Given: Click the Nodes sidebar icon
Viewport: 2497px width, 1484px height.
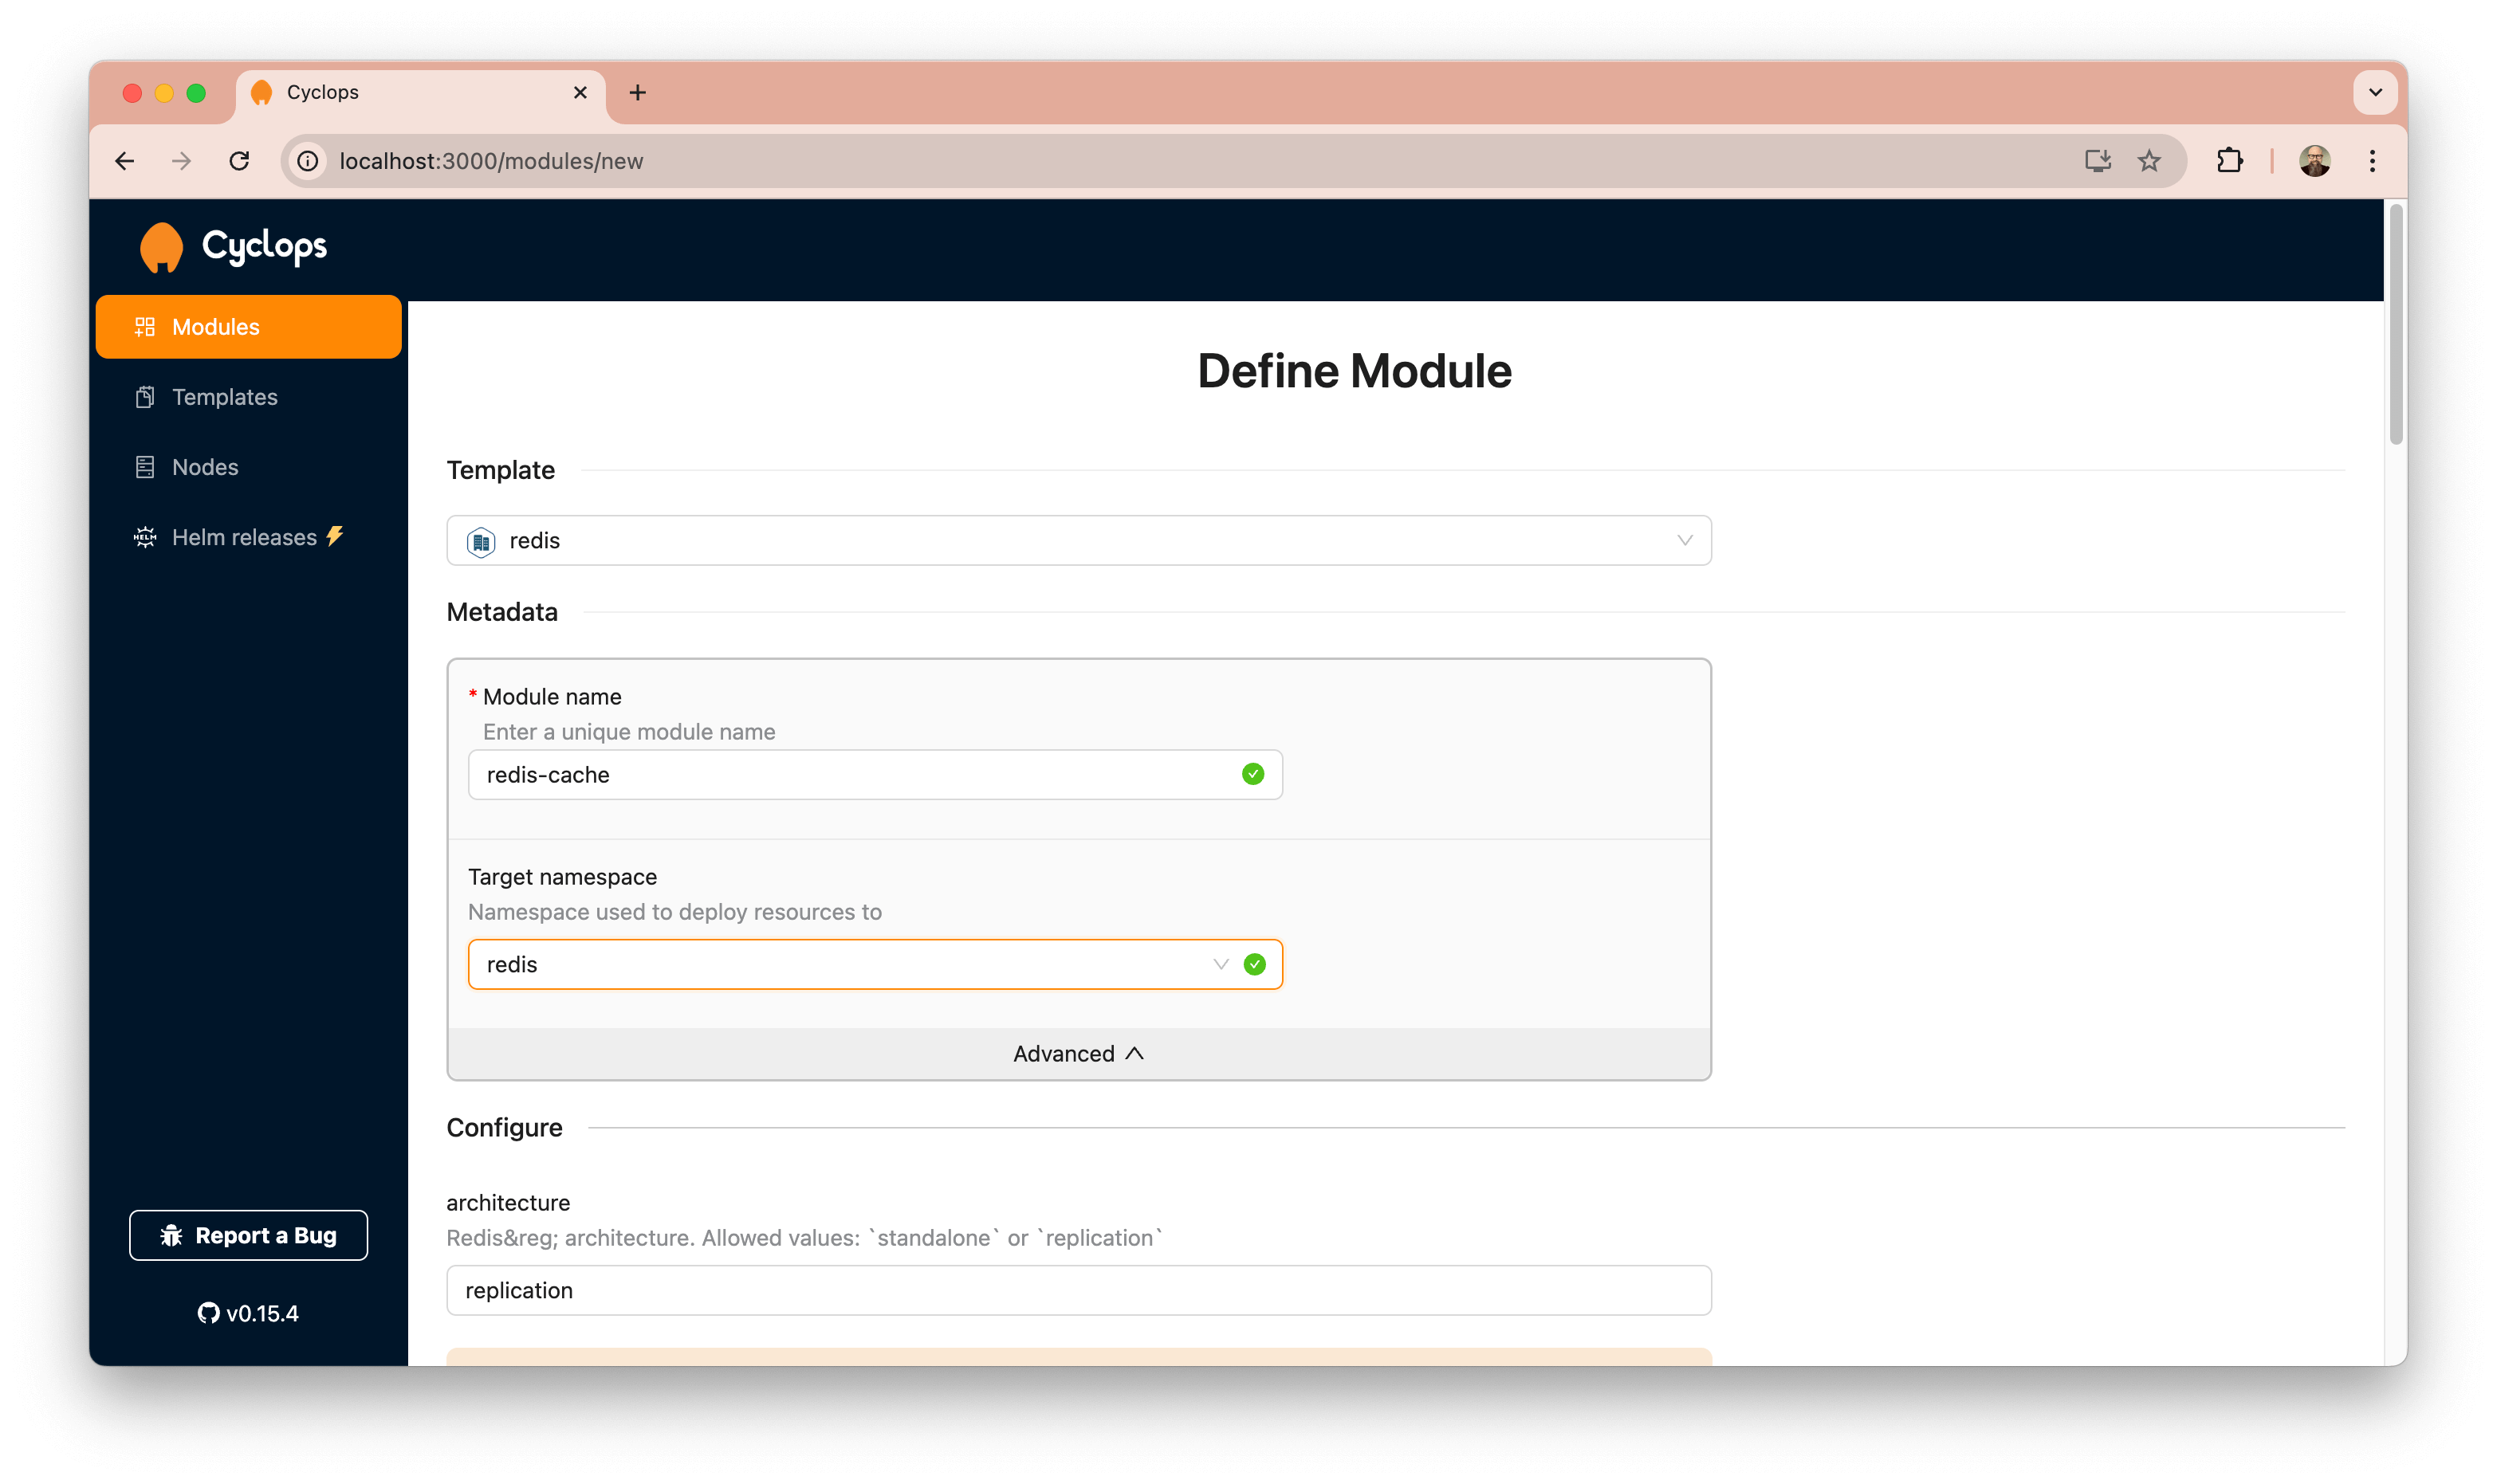Looking at the screenshot, I should (147, 466).
